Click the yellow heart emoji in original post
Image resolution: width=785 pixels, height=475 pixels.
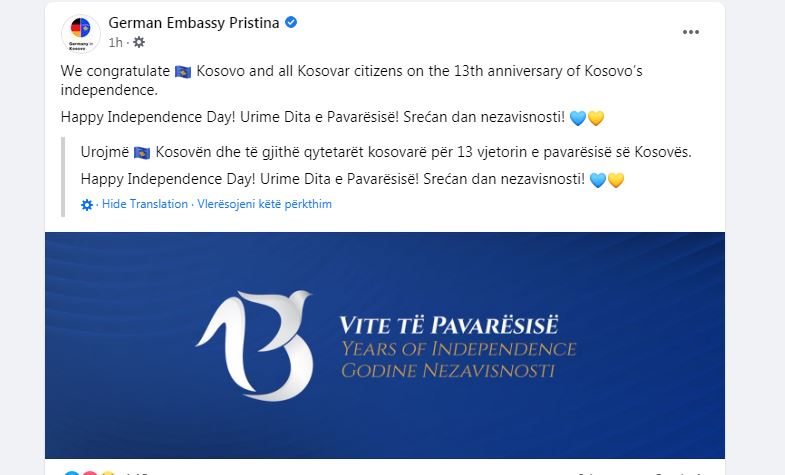point(596,118)
